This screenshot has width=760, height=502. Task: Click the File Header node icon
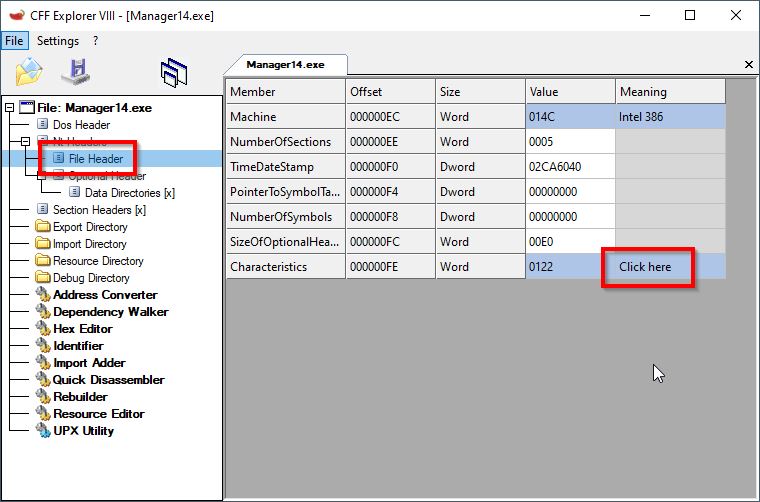[x=59, y=158]
